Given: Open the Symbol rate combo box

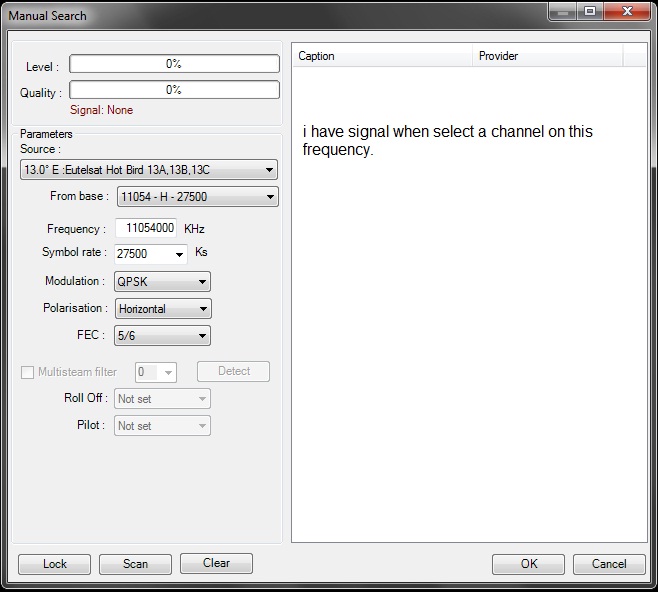Looking at the screenshot, I should point(152,254).
